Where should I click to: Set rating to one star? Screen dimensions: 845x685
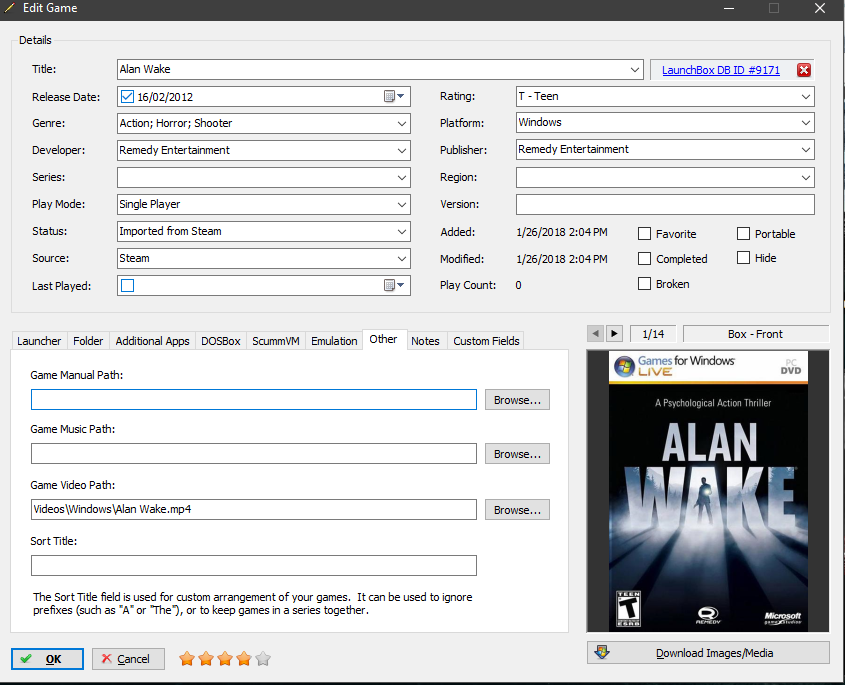pyautogui.click(x=187, y=659)
